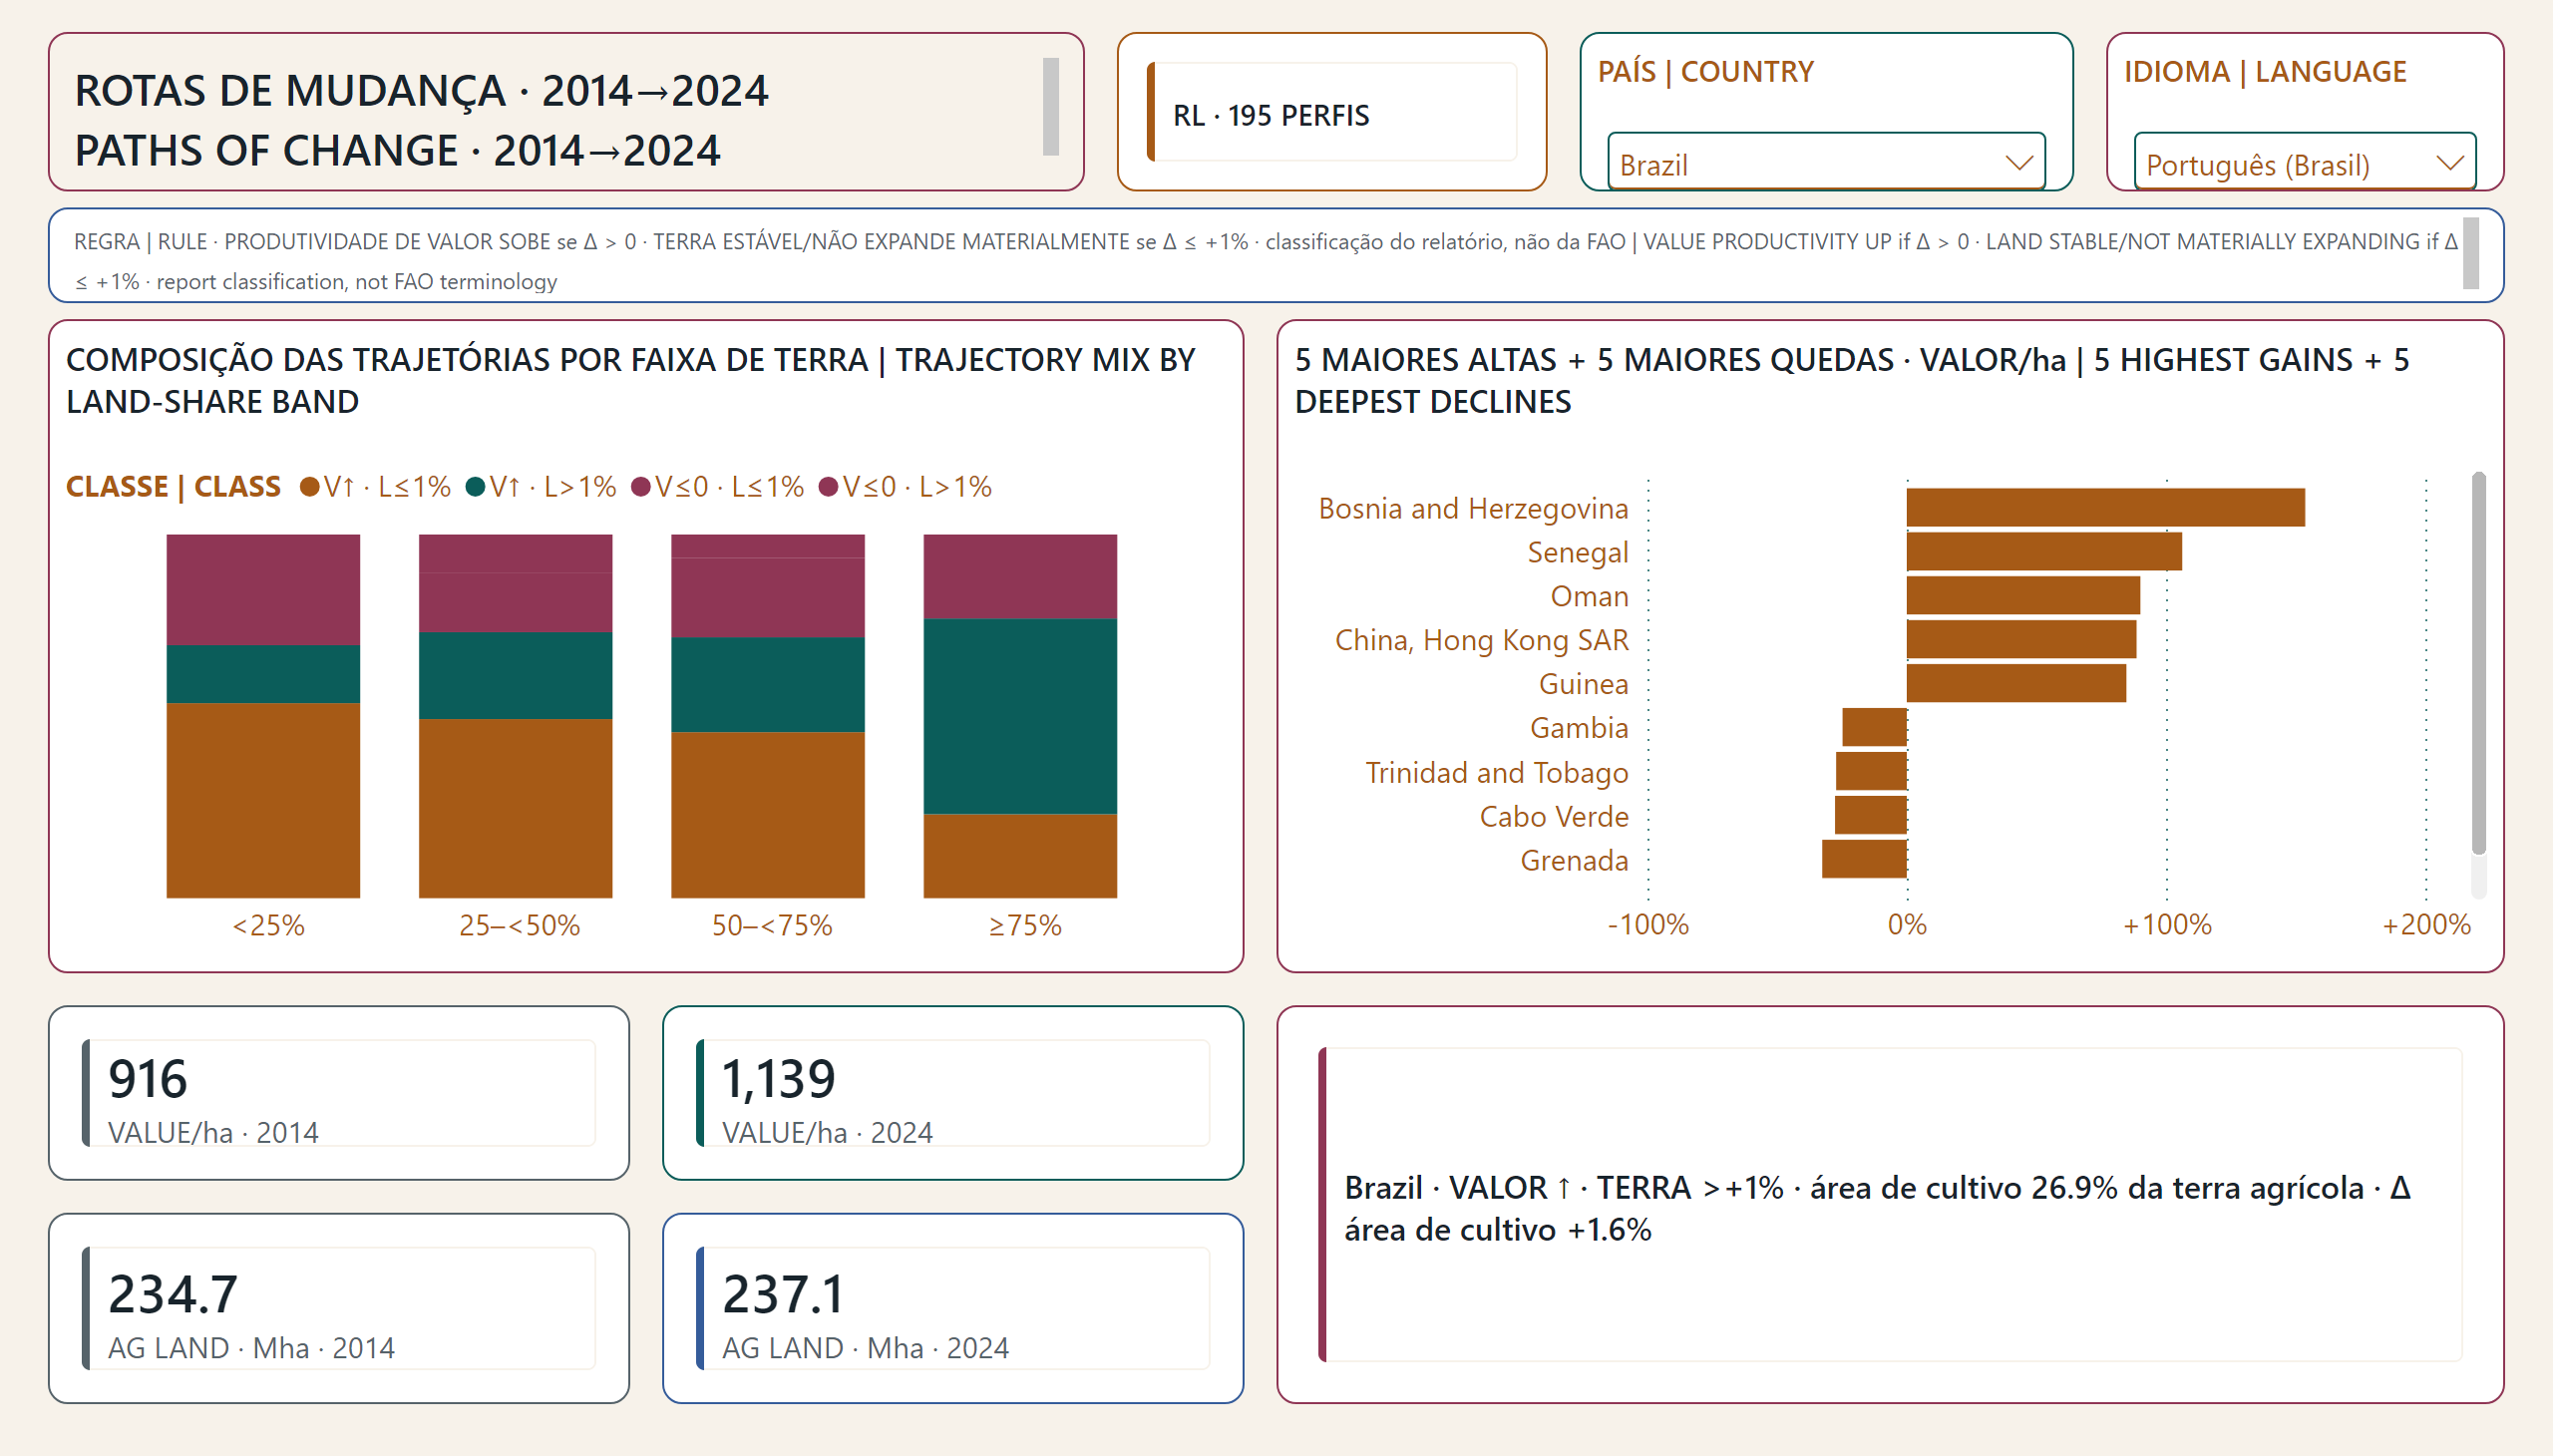
Task: Click the China, Hong Kong SAR bar
Action: 2021,639
